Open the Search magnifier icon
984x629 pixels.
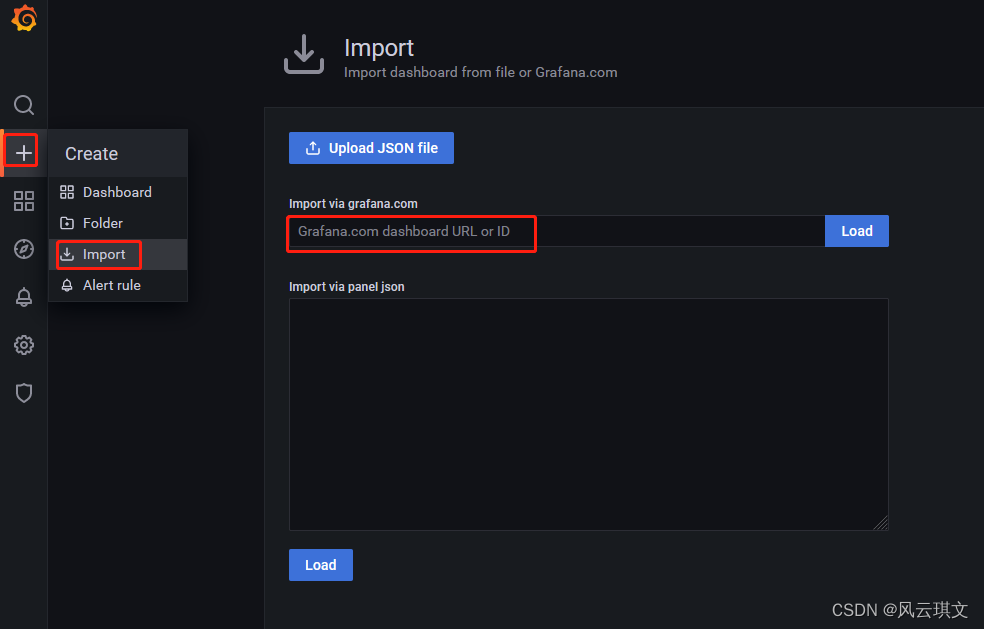pyautogui.click(x=23, y=105)
